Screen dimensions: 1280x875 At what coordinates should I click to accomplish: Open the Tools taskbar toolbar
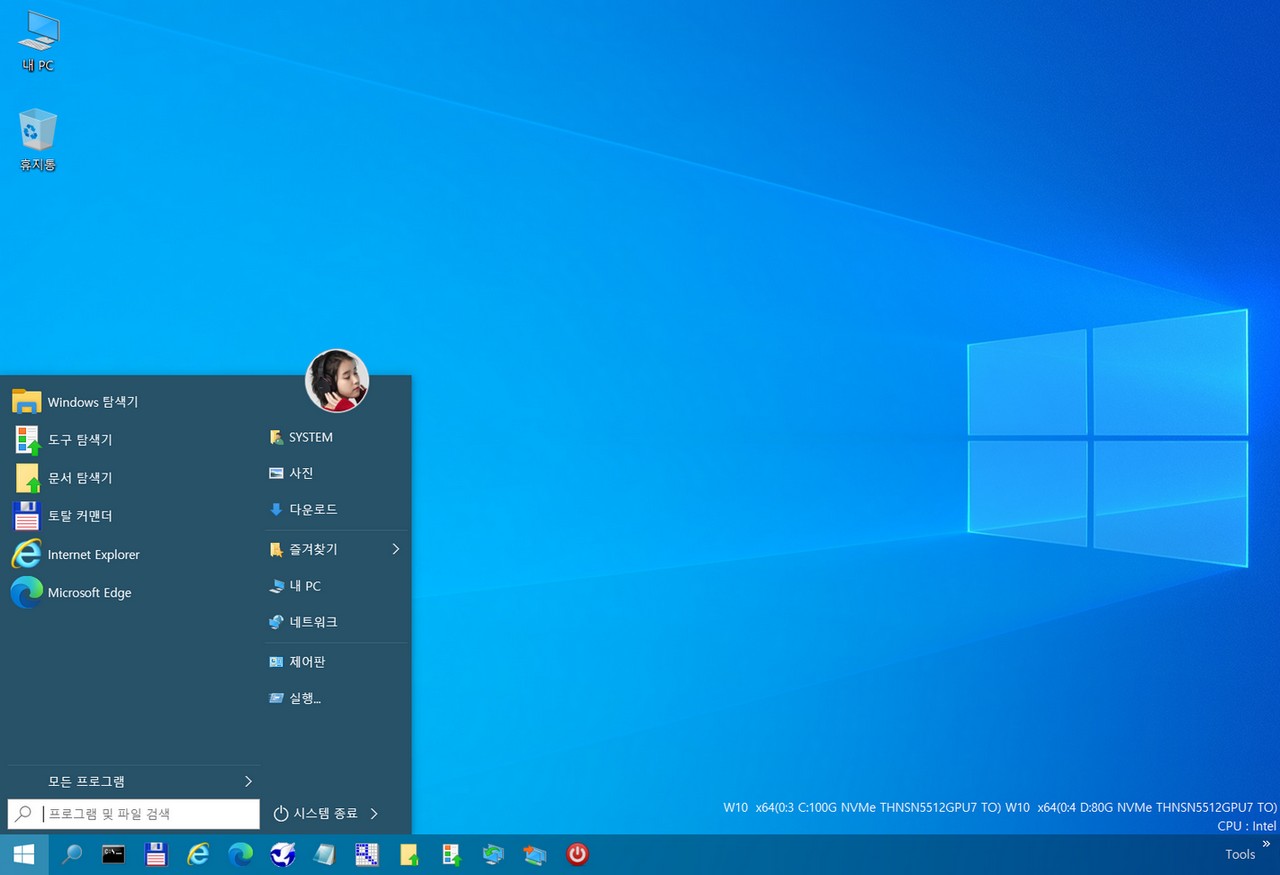1240,854
